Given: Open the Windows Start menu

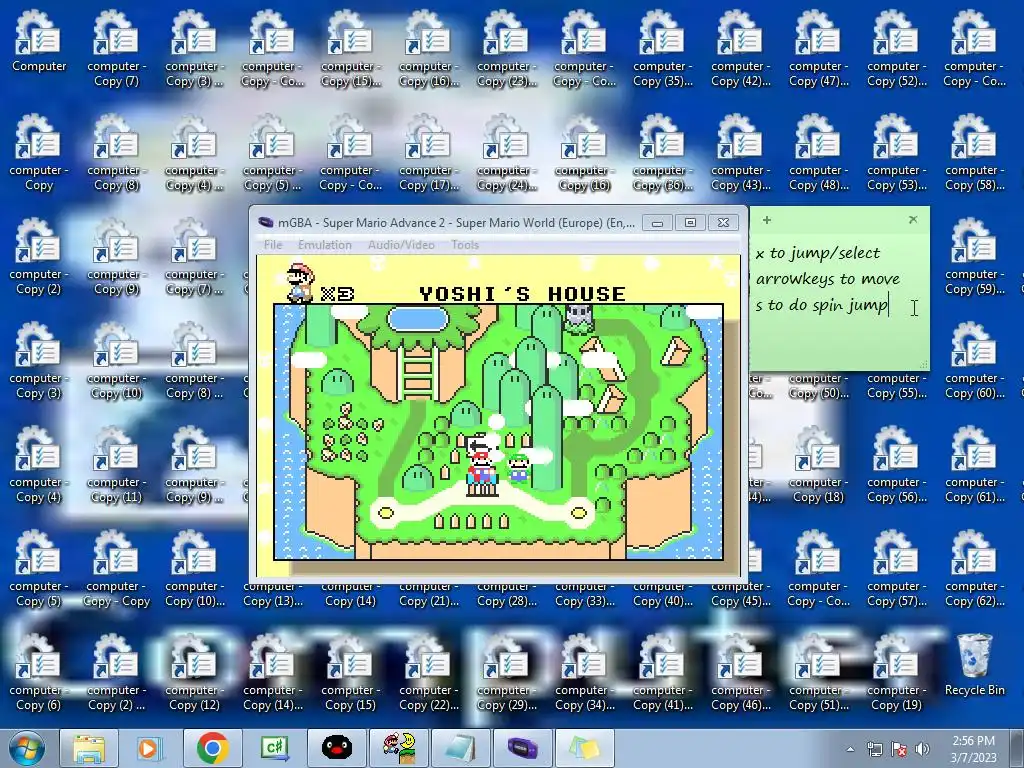Looking at the screenshot, I should pyautogui.click(x=26, y=748).
